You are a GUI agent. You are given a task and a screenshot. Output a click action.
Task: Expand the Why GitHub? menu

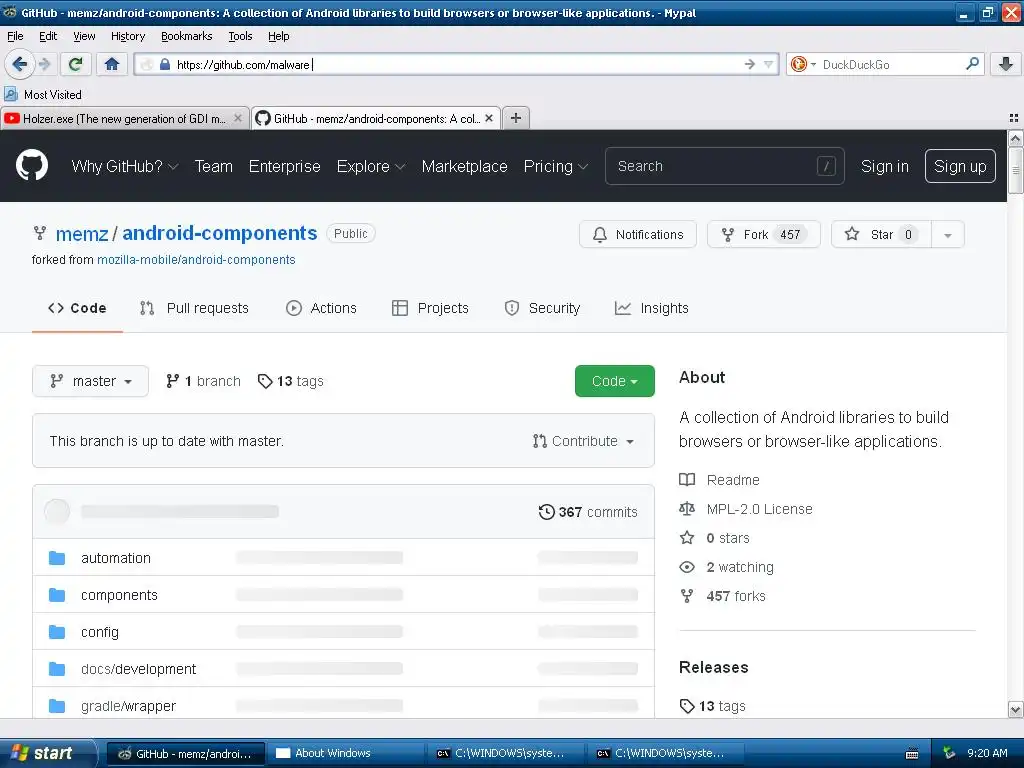(x=125, y=167)
